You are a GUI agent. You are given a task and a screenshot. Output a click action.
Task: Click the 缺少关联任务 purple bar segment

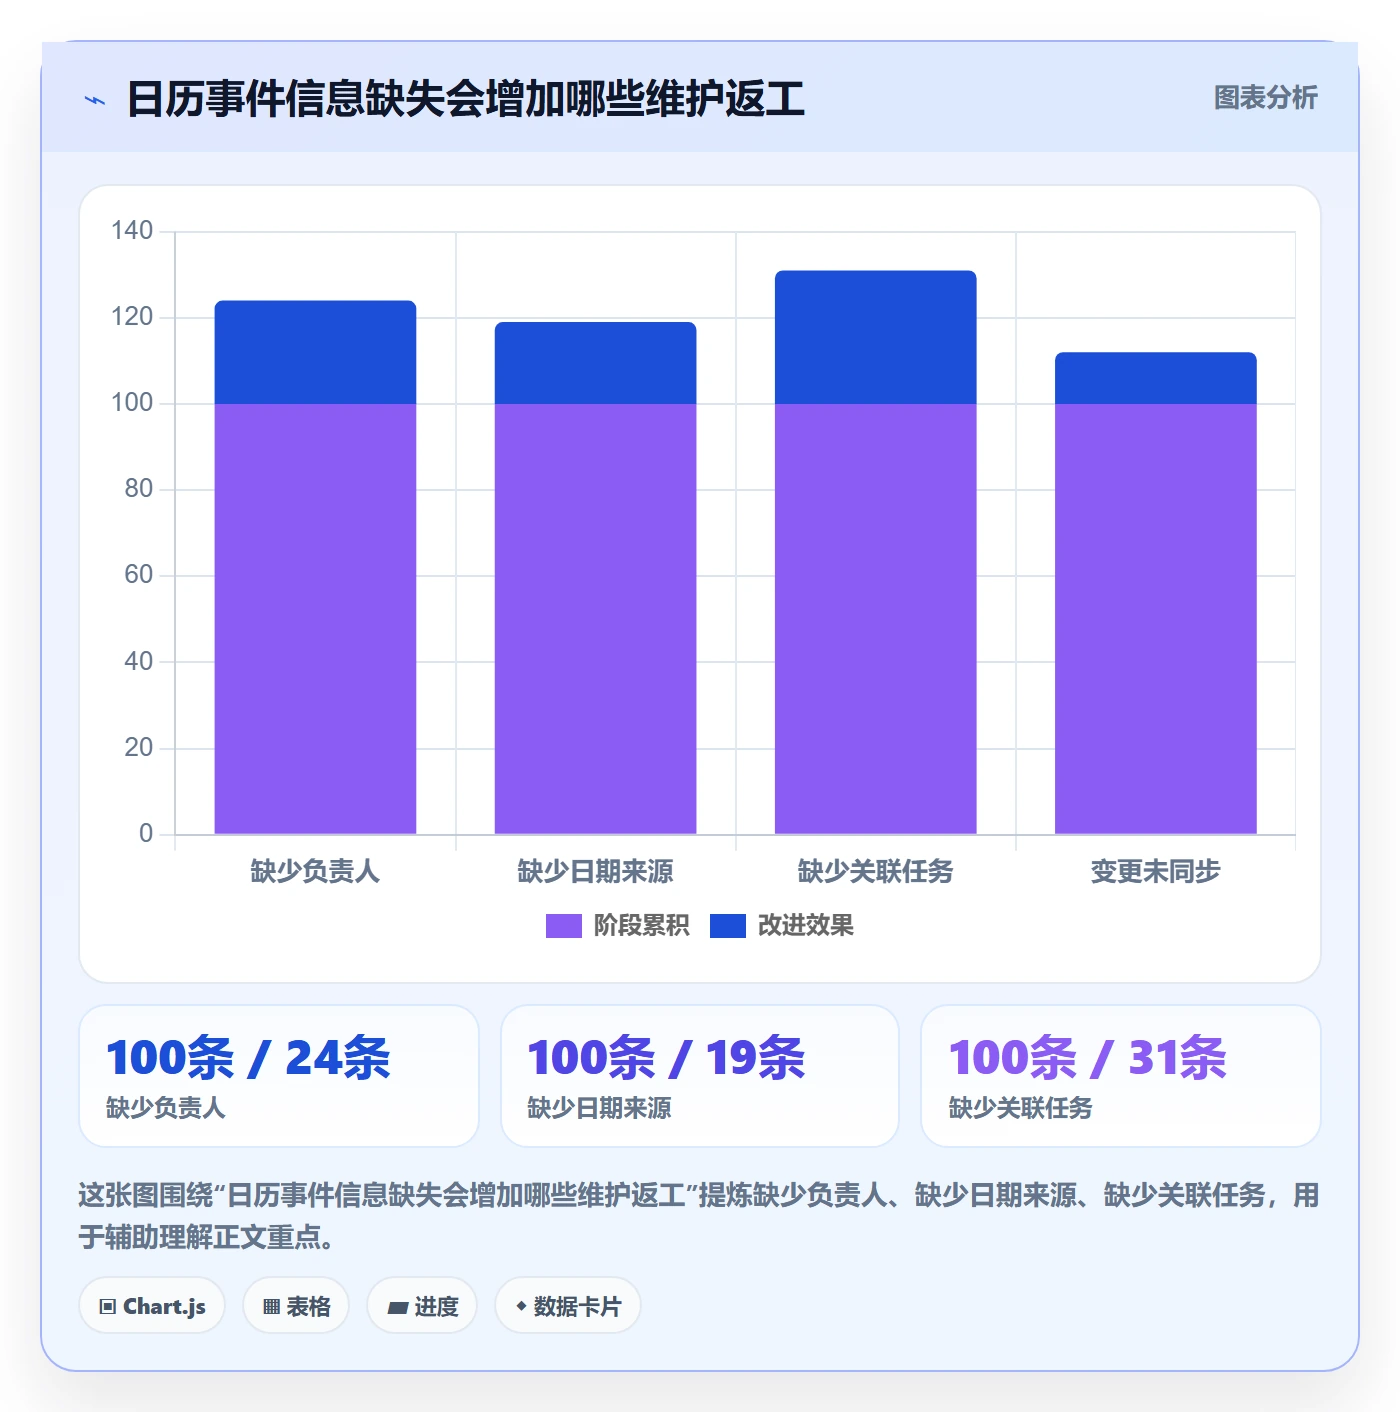point(875,619)
